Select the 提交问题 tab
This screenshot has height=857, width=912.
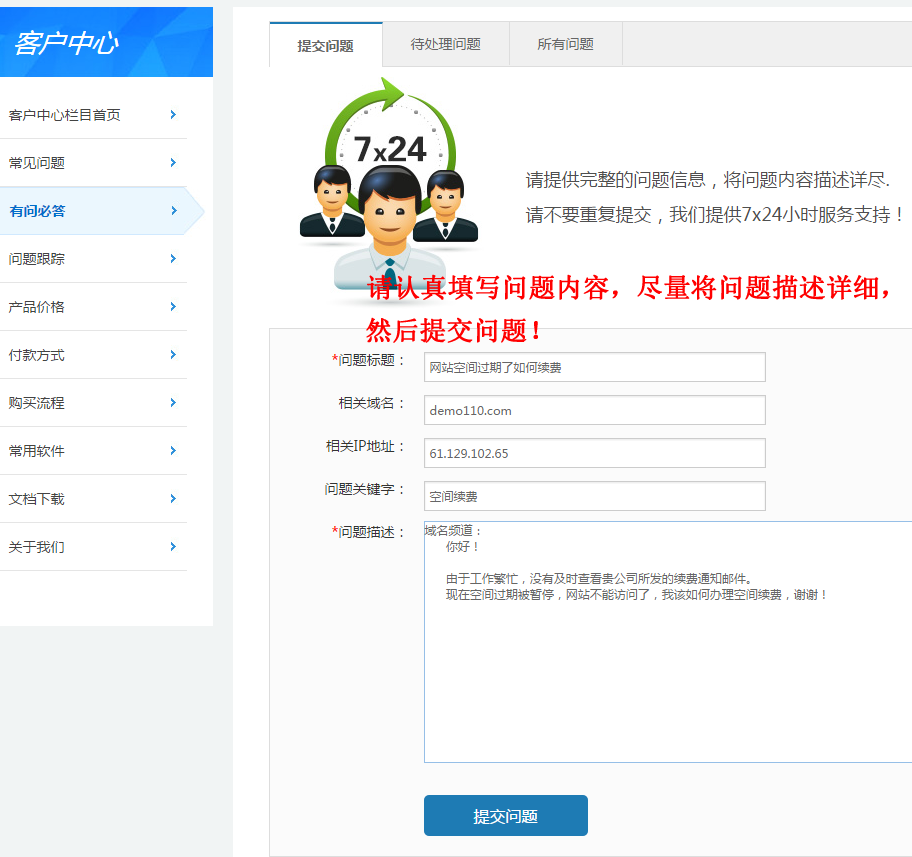pos(325,46)
